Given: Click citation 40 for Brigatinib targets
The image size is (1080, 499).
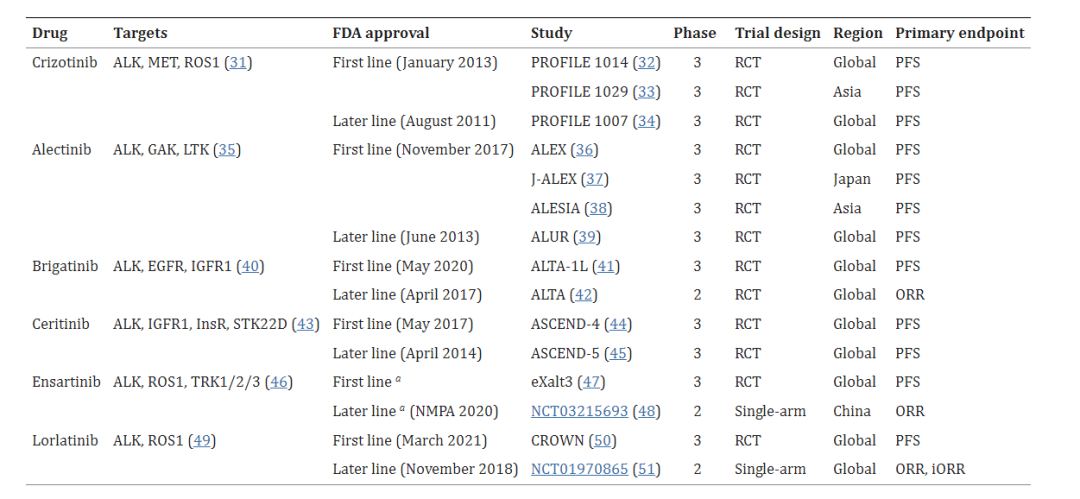Looking at the screenshot, I should point(250,266).
